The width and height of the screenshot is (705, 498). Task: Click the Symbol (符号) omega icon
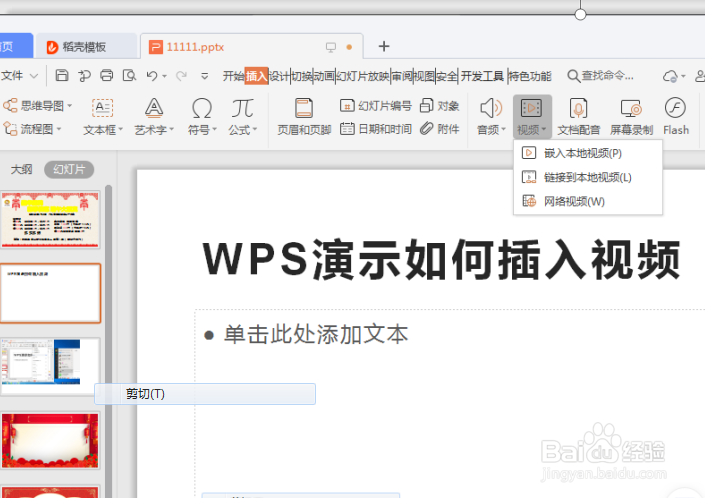202,108
